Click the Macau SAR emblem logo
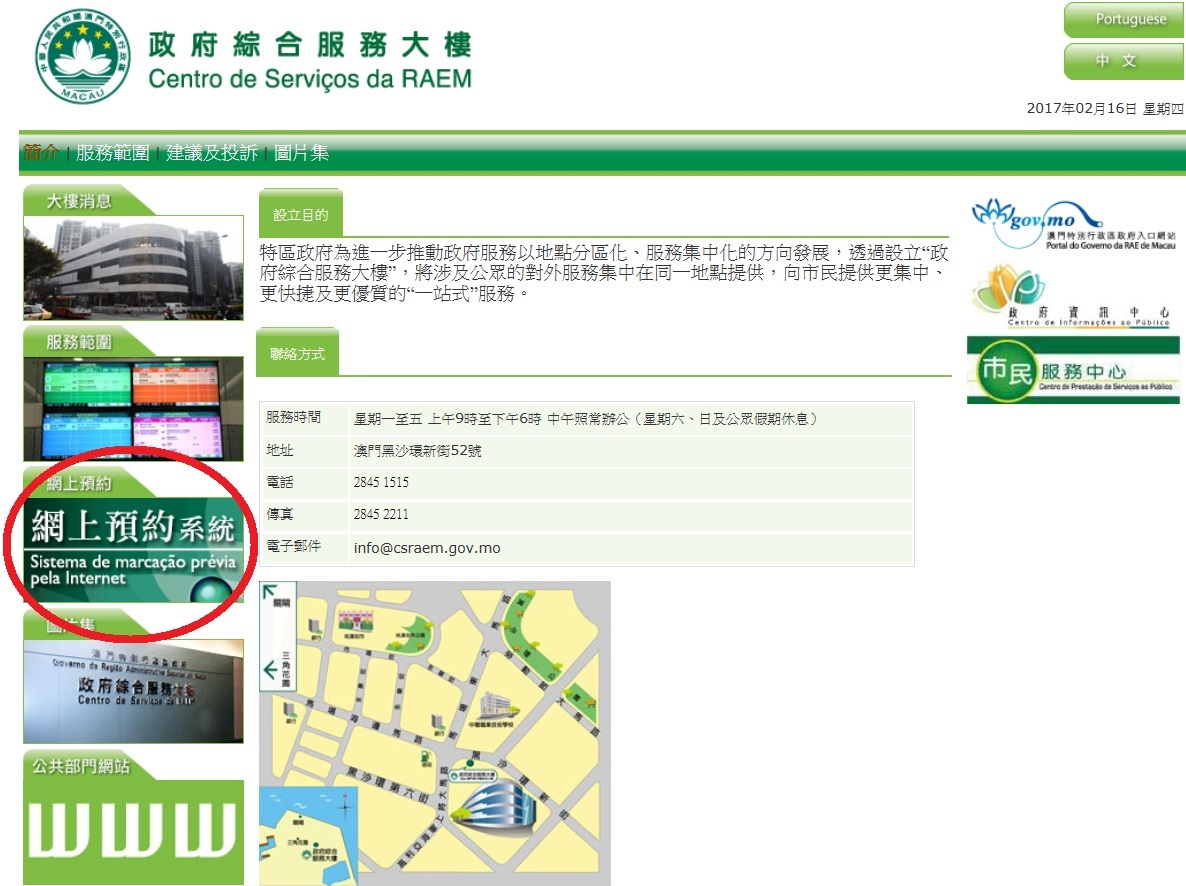 point(82,55)
